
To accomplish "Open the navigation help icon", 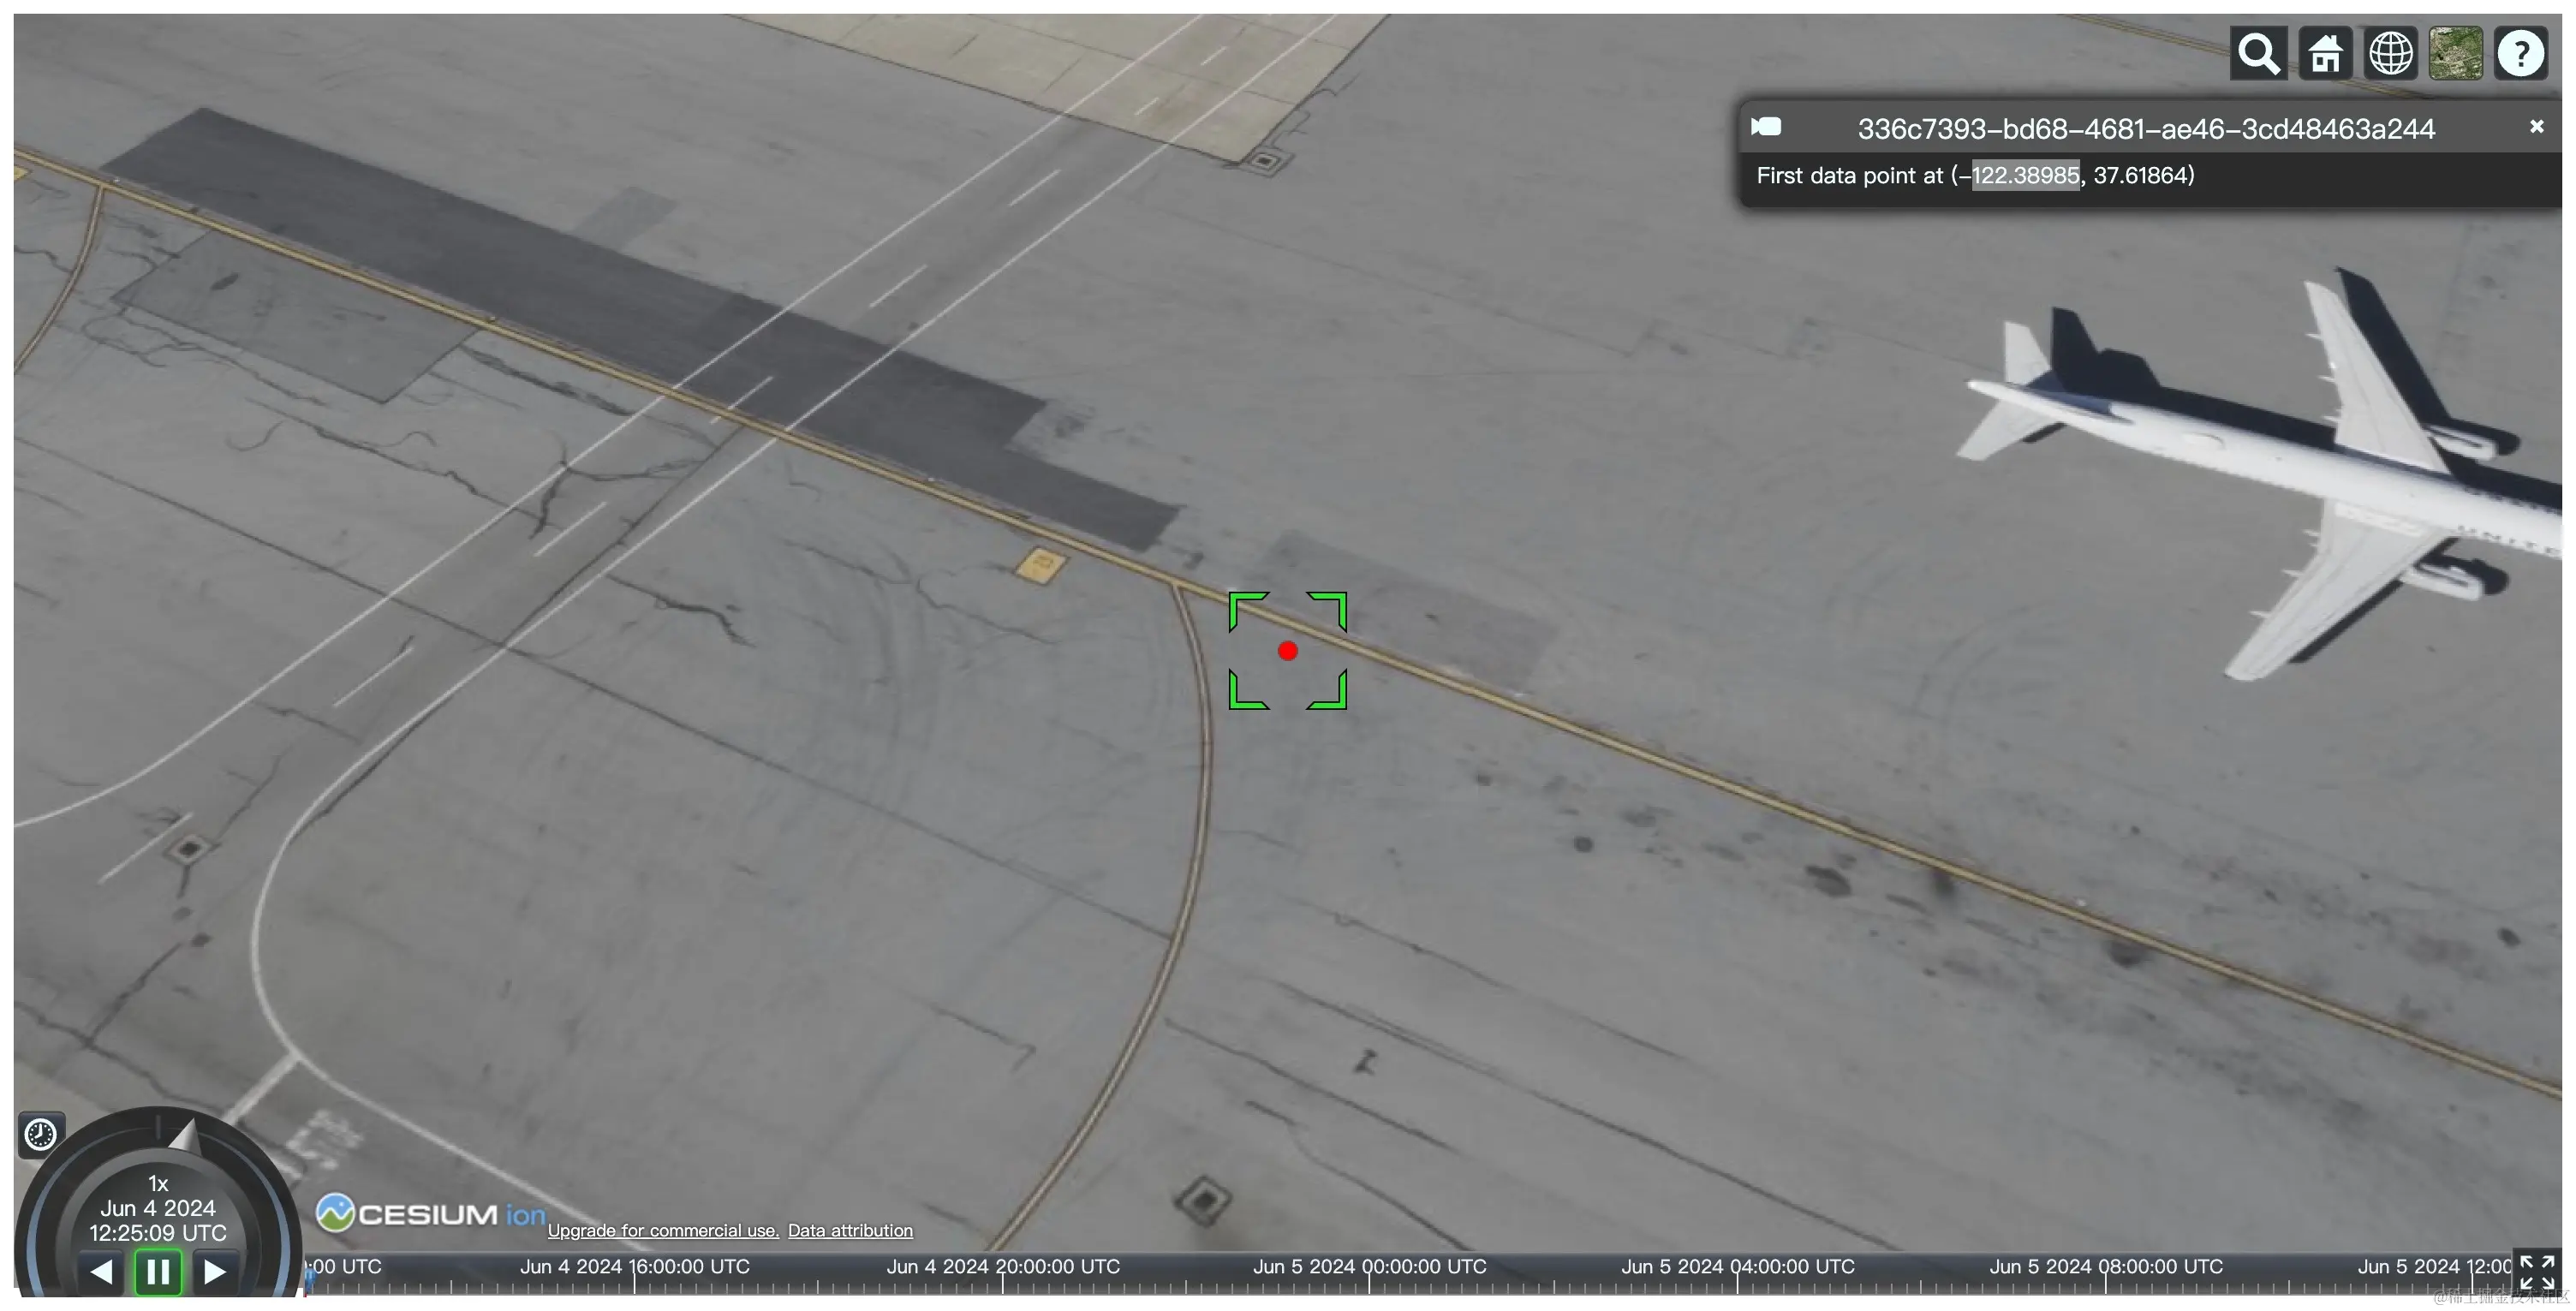I will click(2521, 53).
